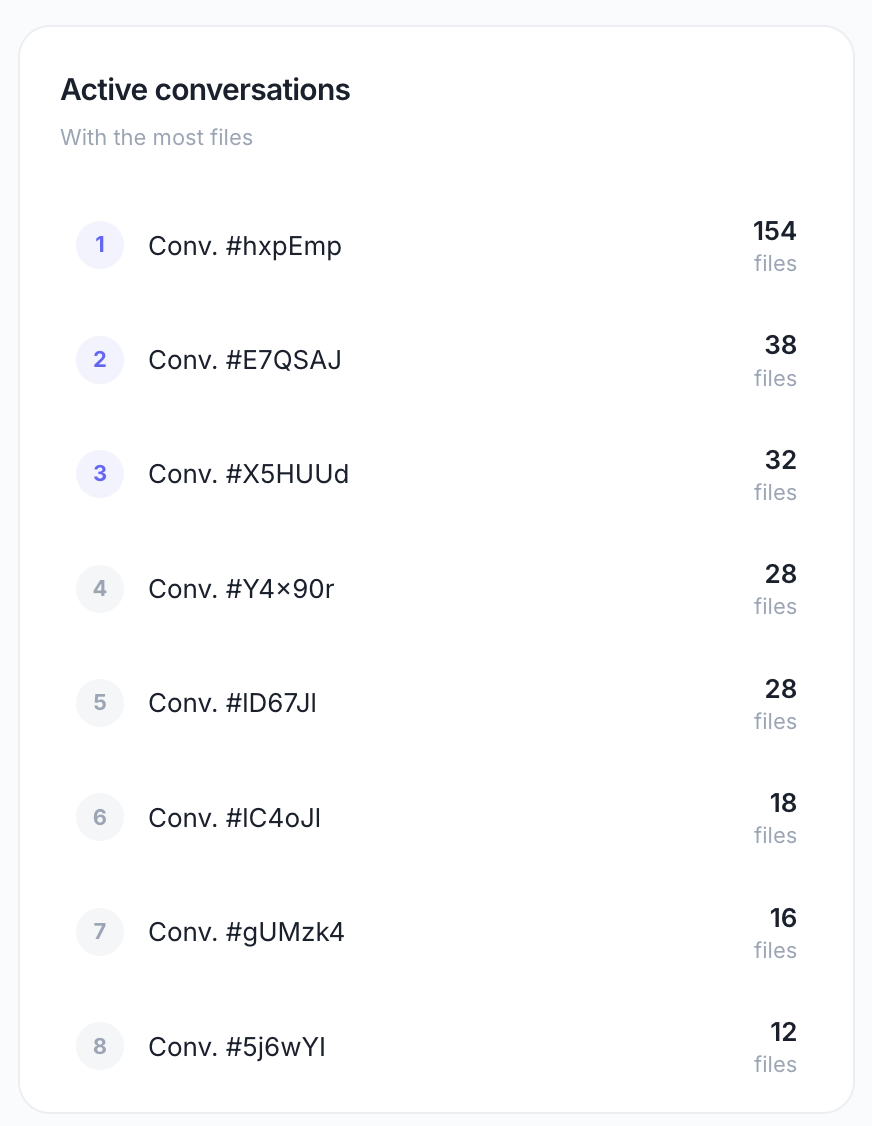This screenshot has height=1126, width=872.
Task: Click the rank 4 badge
Action: click(100, 589)
